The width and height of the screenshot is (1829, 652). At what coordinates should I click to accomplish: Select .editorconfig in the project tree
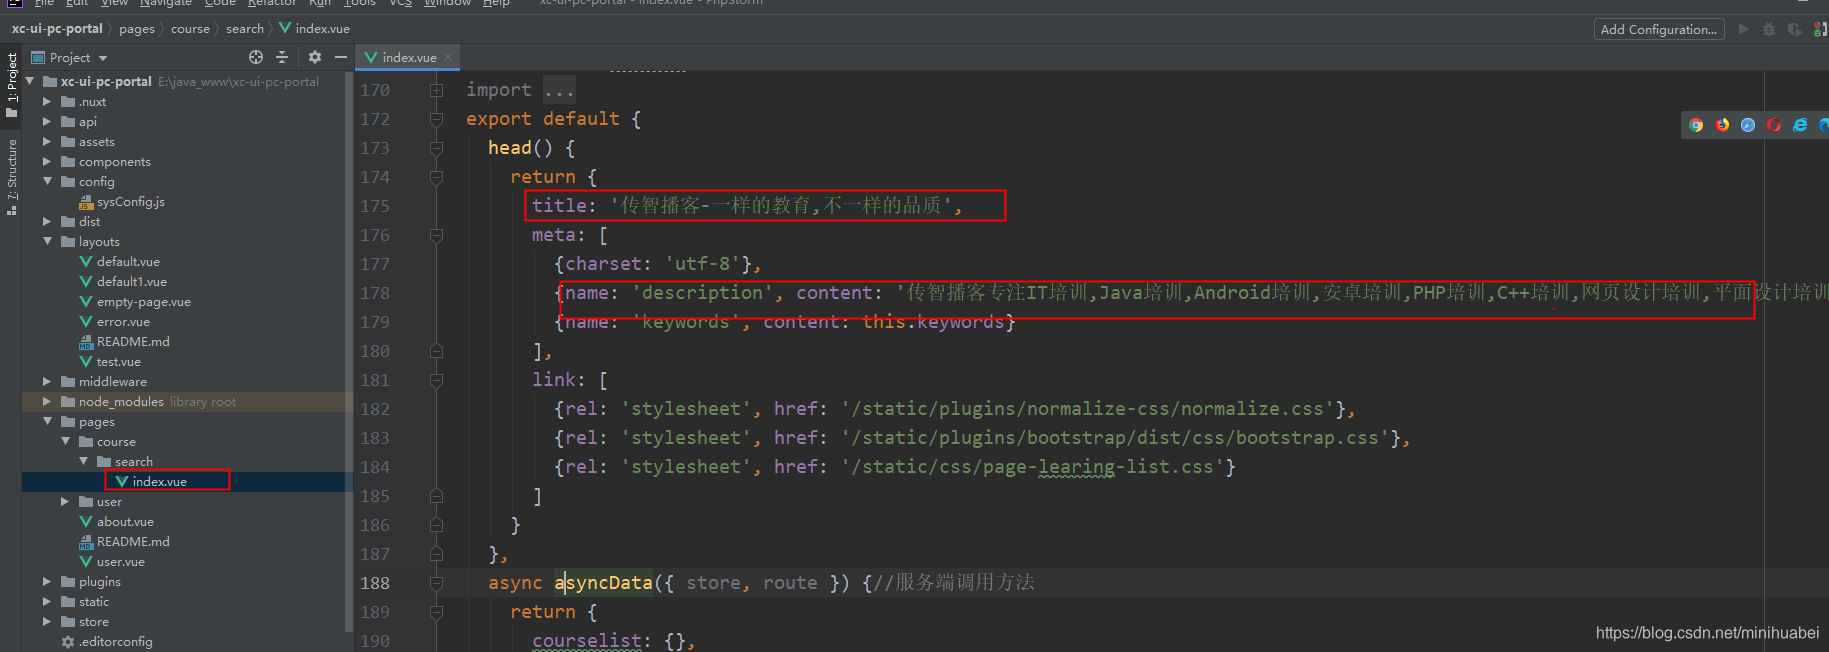tap(107, 641)
